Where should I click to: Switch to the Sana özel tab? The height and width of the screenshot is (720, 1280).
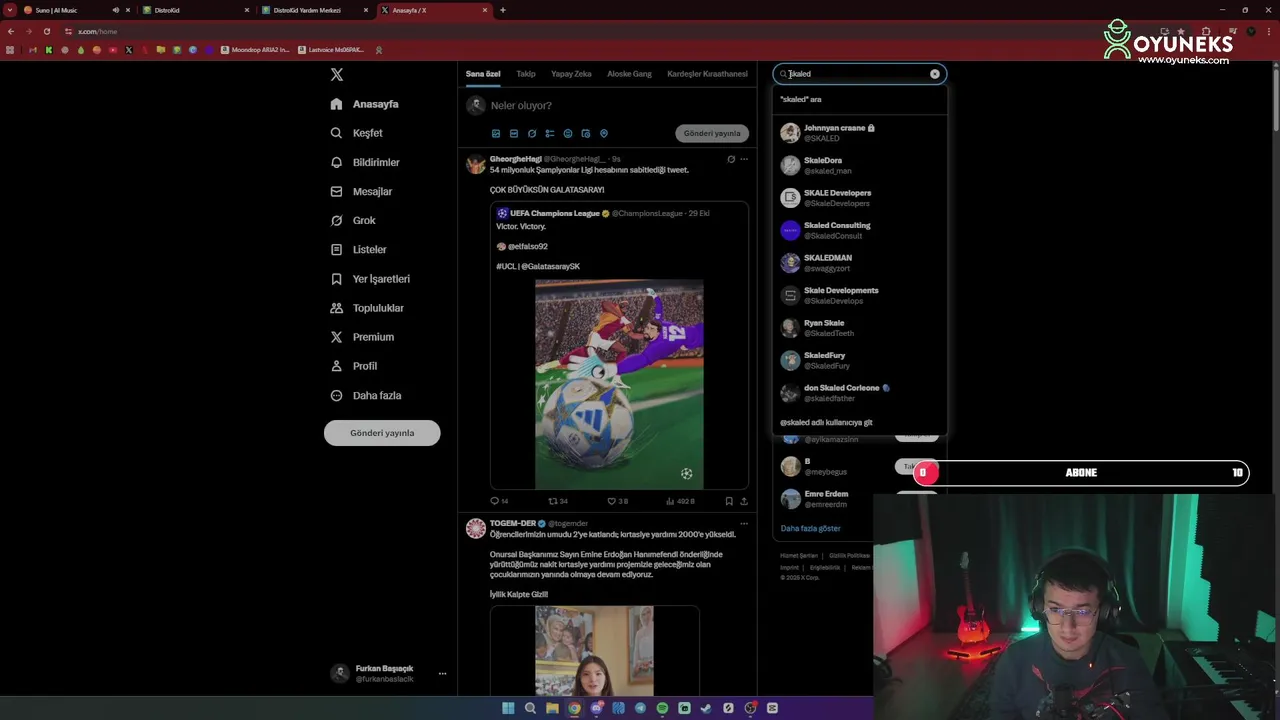point(483,74)
